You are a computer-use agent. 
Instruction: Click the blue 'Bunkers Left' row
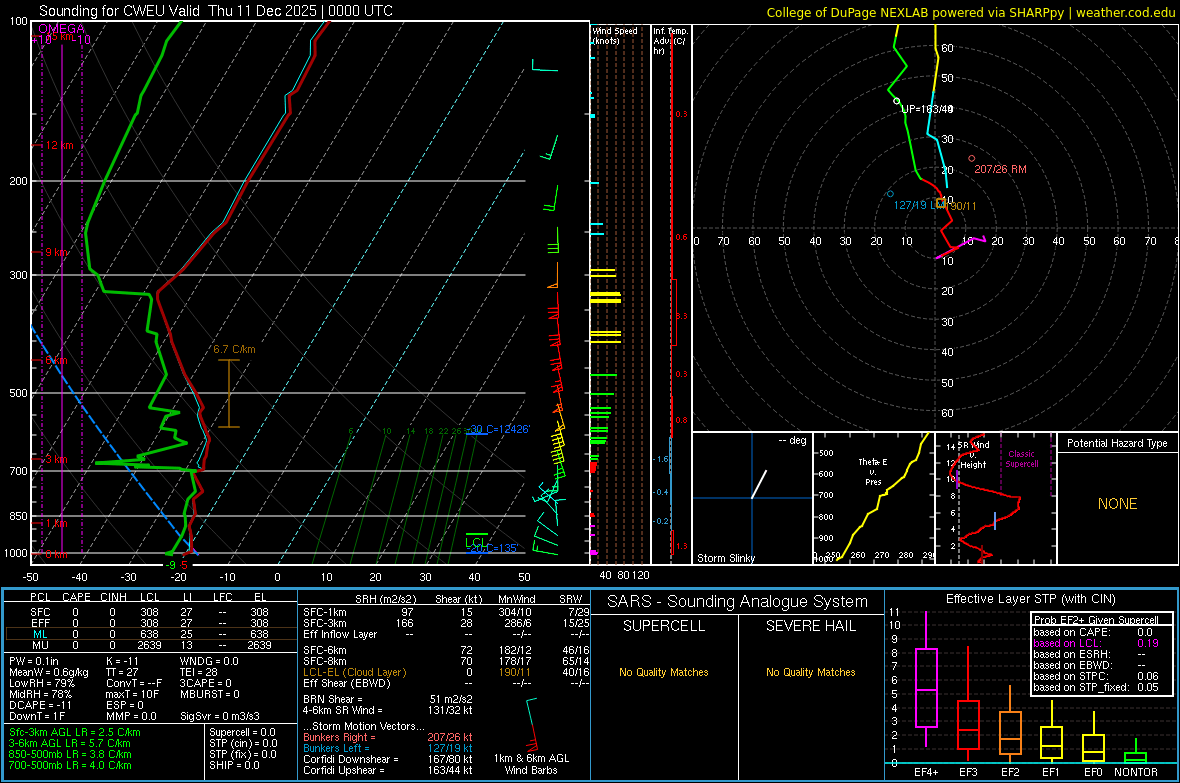pos(388,748)
